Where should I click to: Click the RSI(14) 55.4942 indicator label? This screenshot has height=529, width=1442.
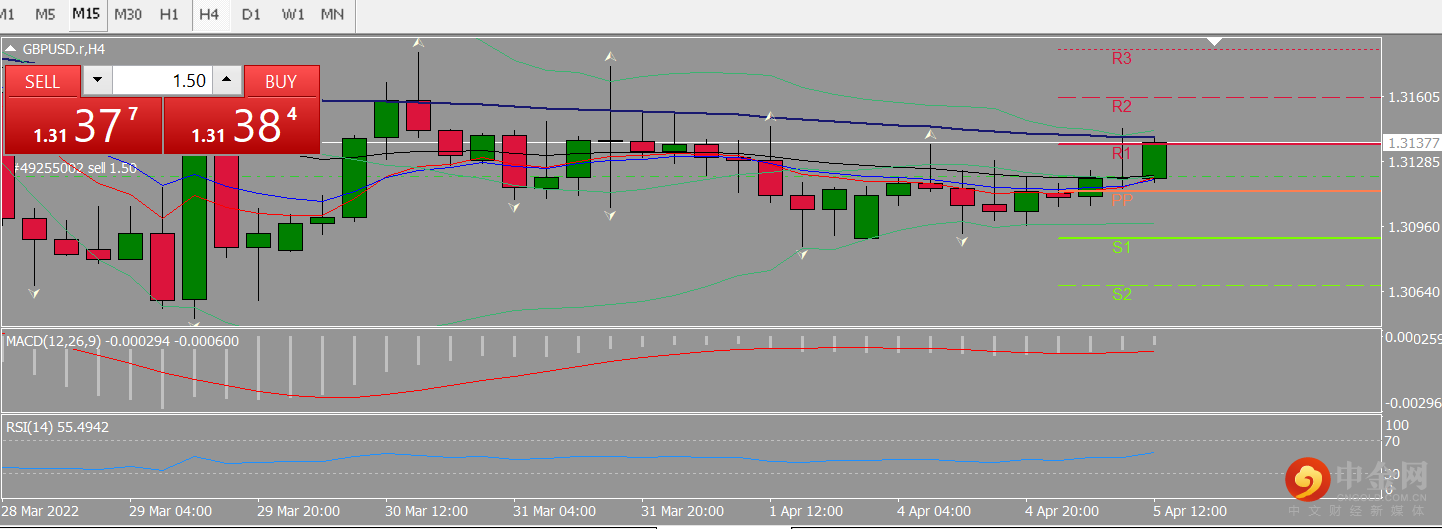click(58, 427)
